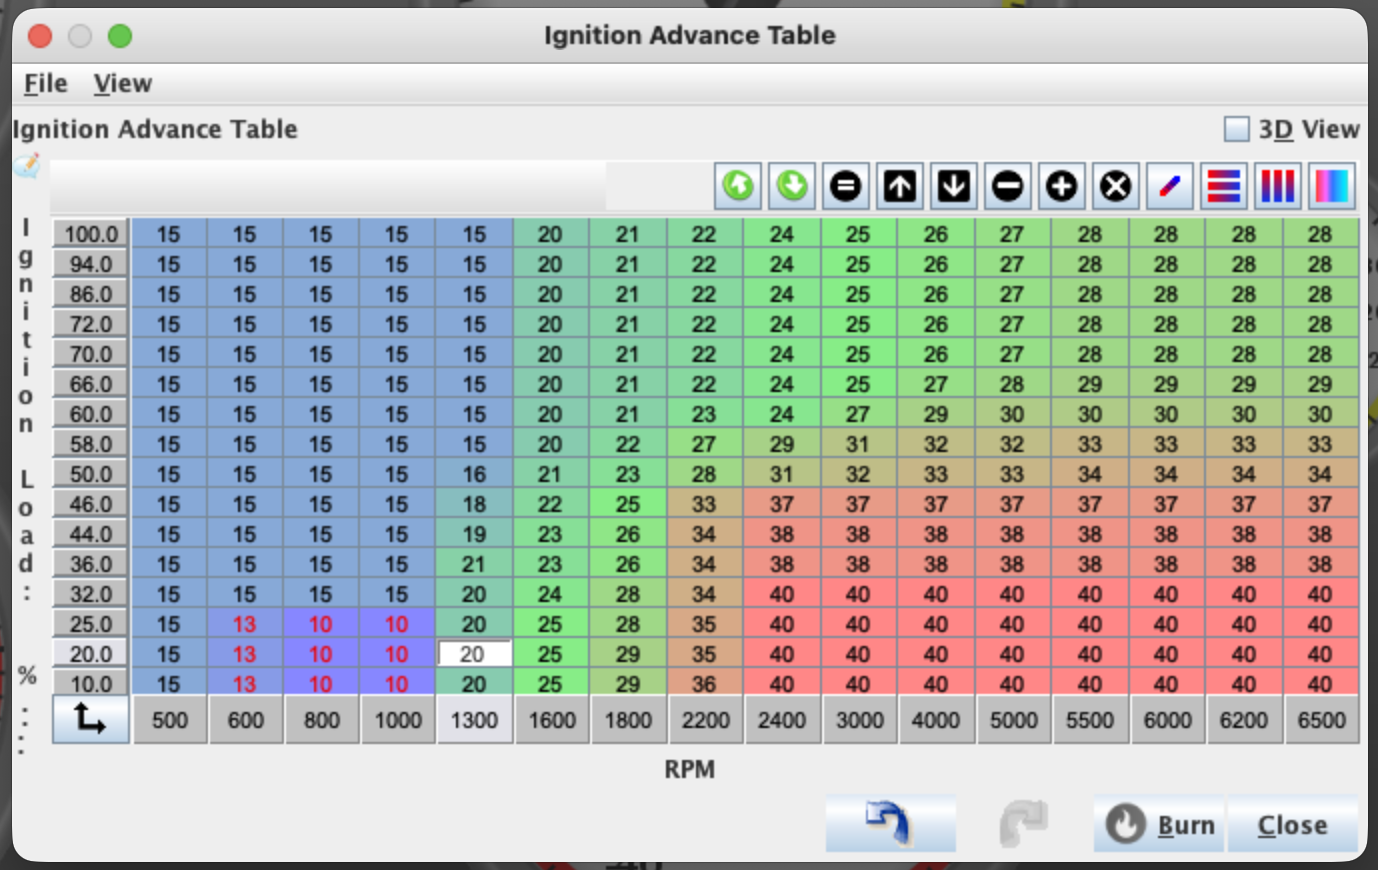This screenshot has width=1378, height=870.
Task: Select the add-to-cells plus icon
Action: [x=1061, y=185]
